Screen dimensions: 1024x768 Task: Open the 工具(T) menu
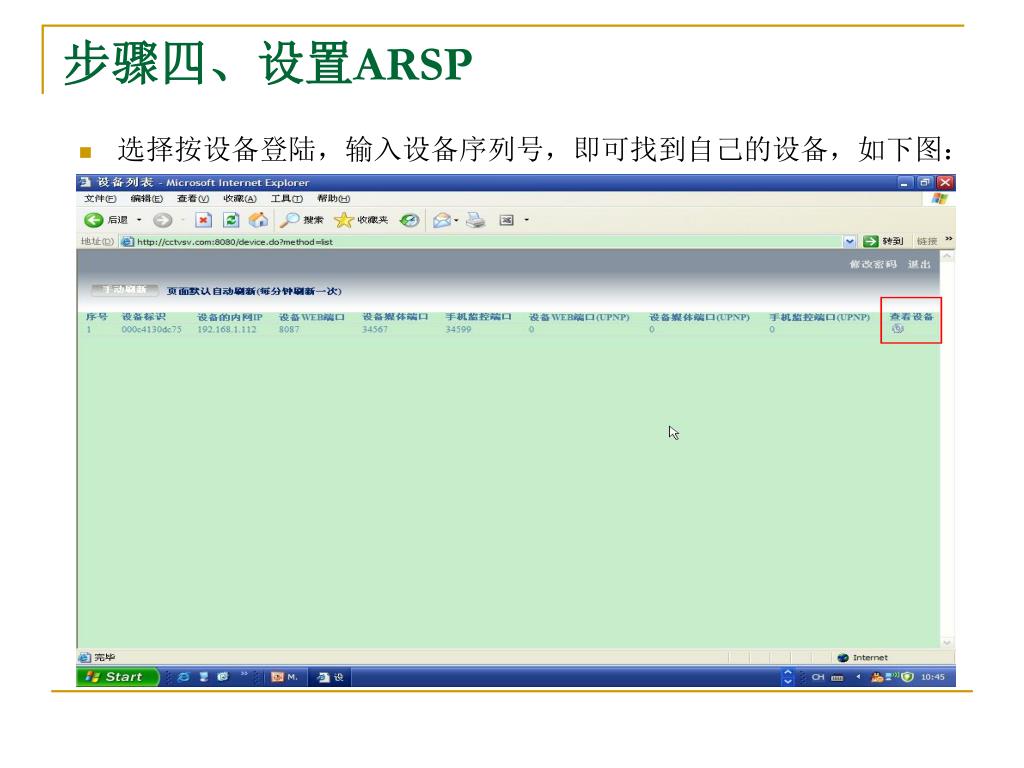287,199
